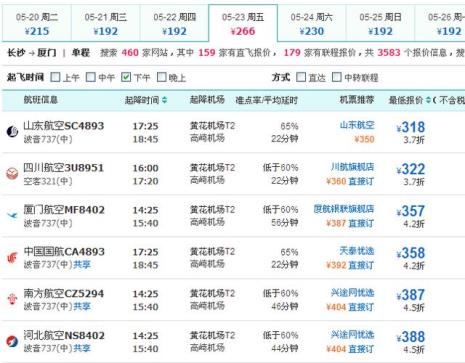Check the 晚上 departure time box
The height and width of the screenshot is (363, 465).
tap(161, 77)
